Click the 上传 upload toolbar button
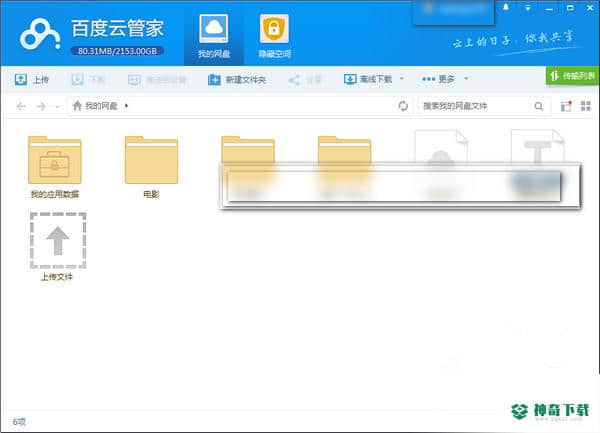 point(31,80)
